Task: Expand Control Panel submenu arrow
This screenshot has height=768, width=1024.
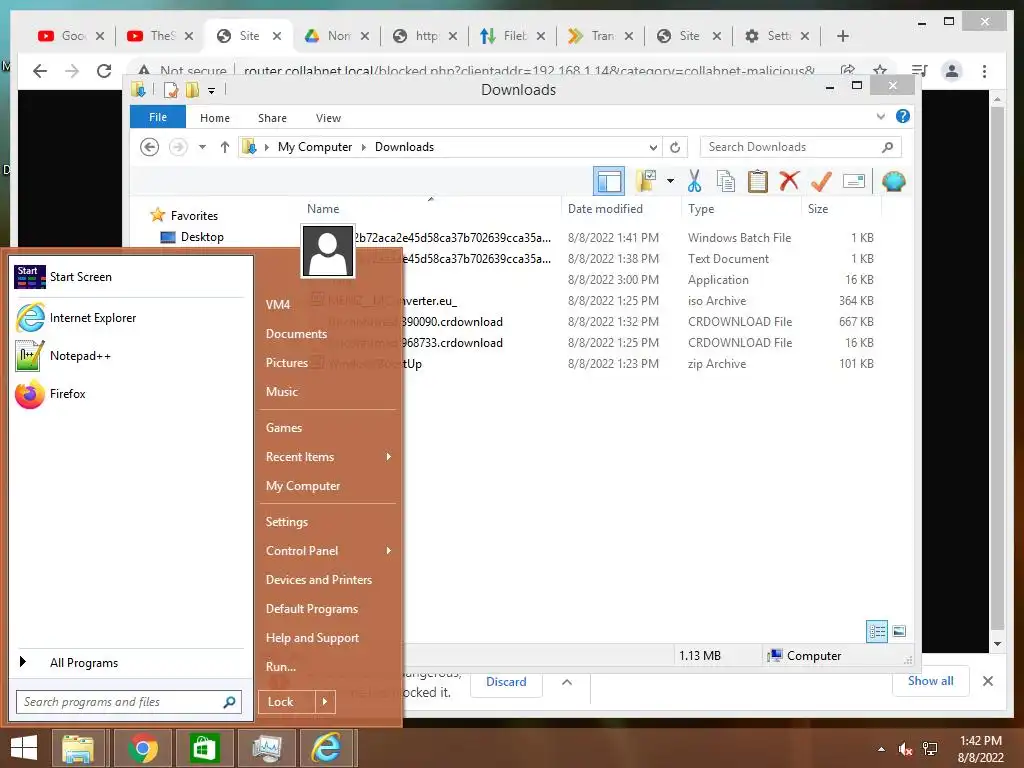Action: pos(389,551)
